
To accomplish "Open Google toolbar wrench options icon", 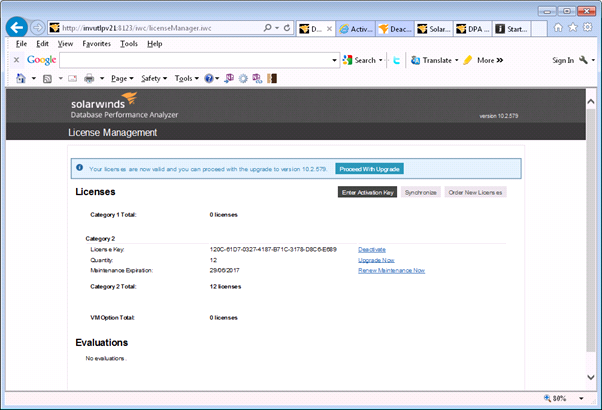I will [583, 60].
